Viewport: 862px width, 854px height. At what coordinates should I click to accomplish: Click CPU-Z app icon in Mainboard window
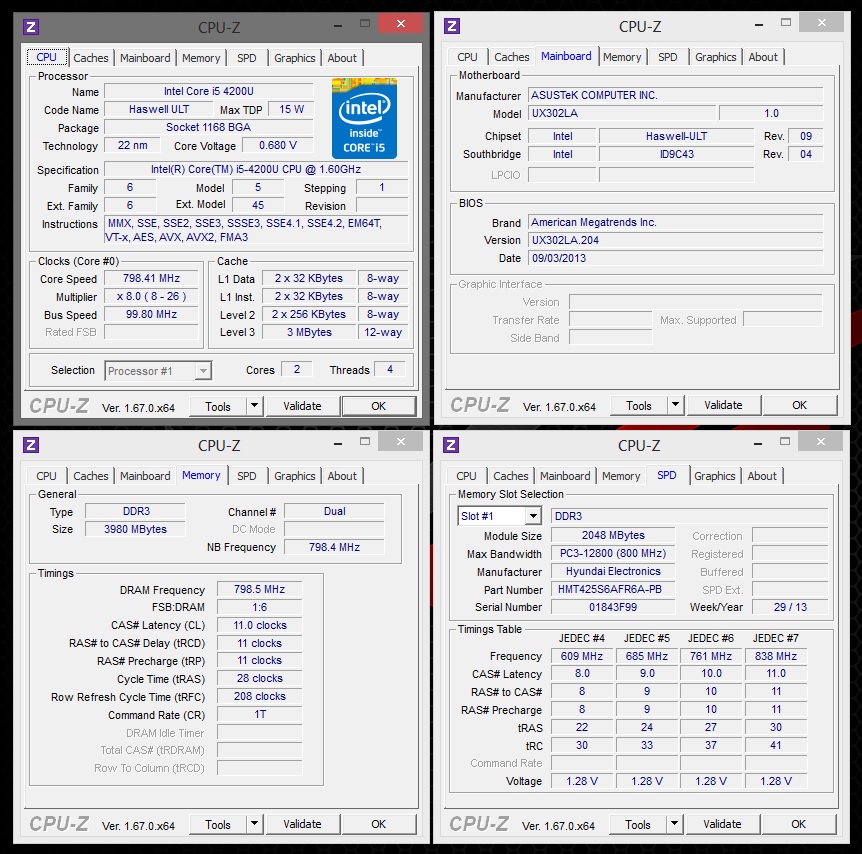pyautogui.click(x=452, y=26)
